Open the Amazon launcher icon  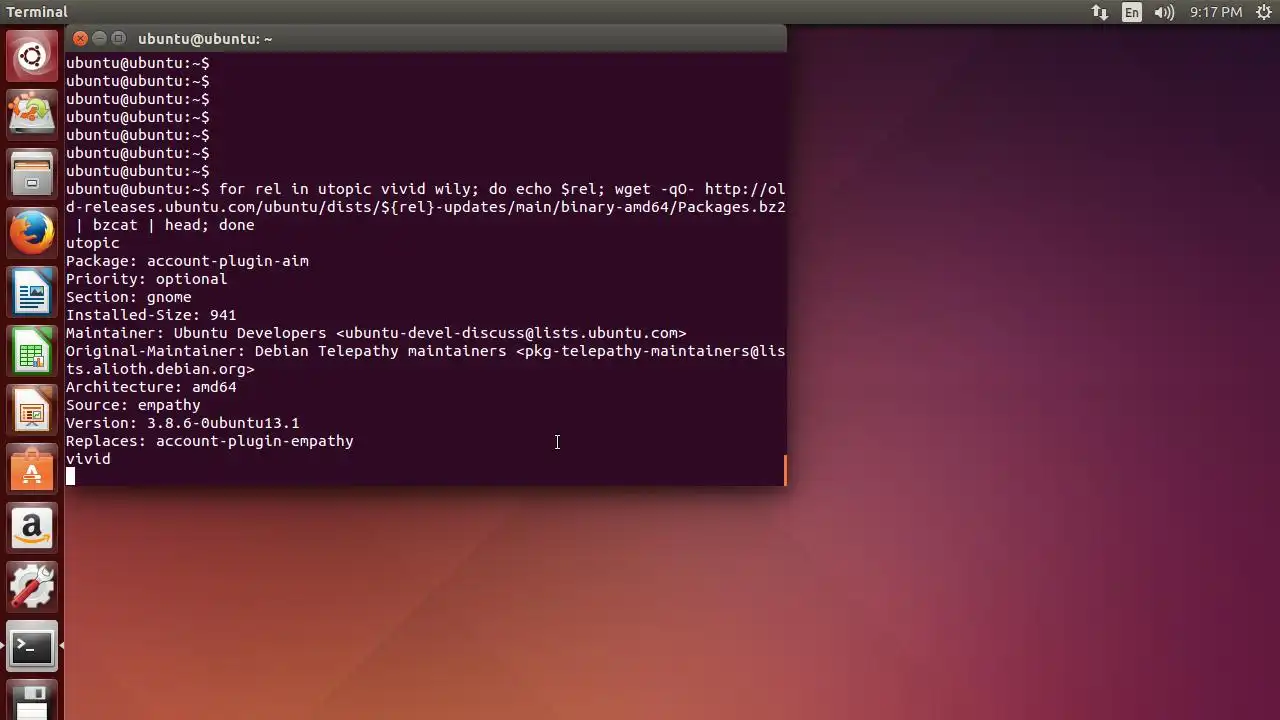pyautogui.click(x=32, y=528)
